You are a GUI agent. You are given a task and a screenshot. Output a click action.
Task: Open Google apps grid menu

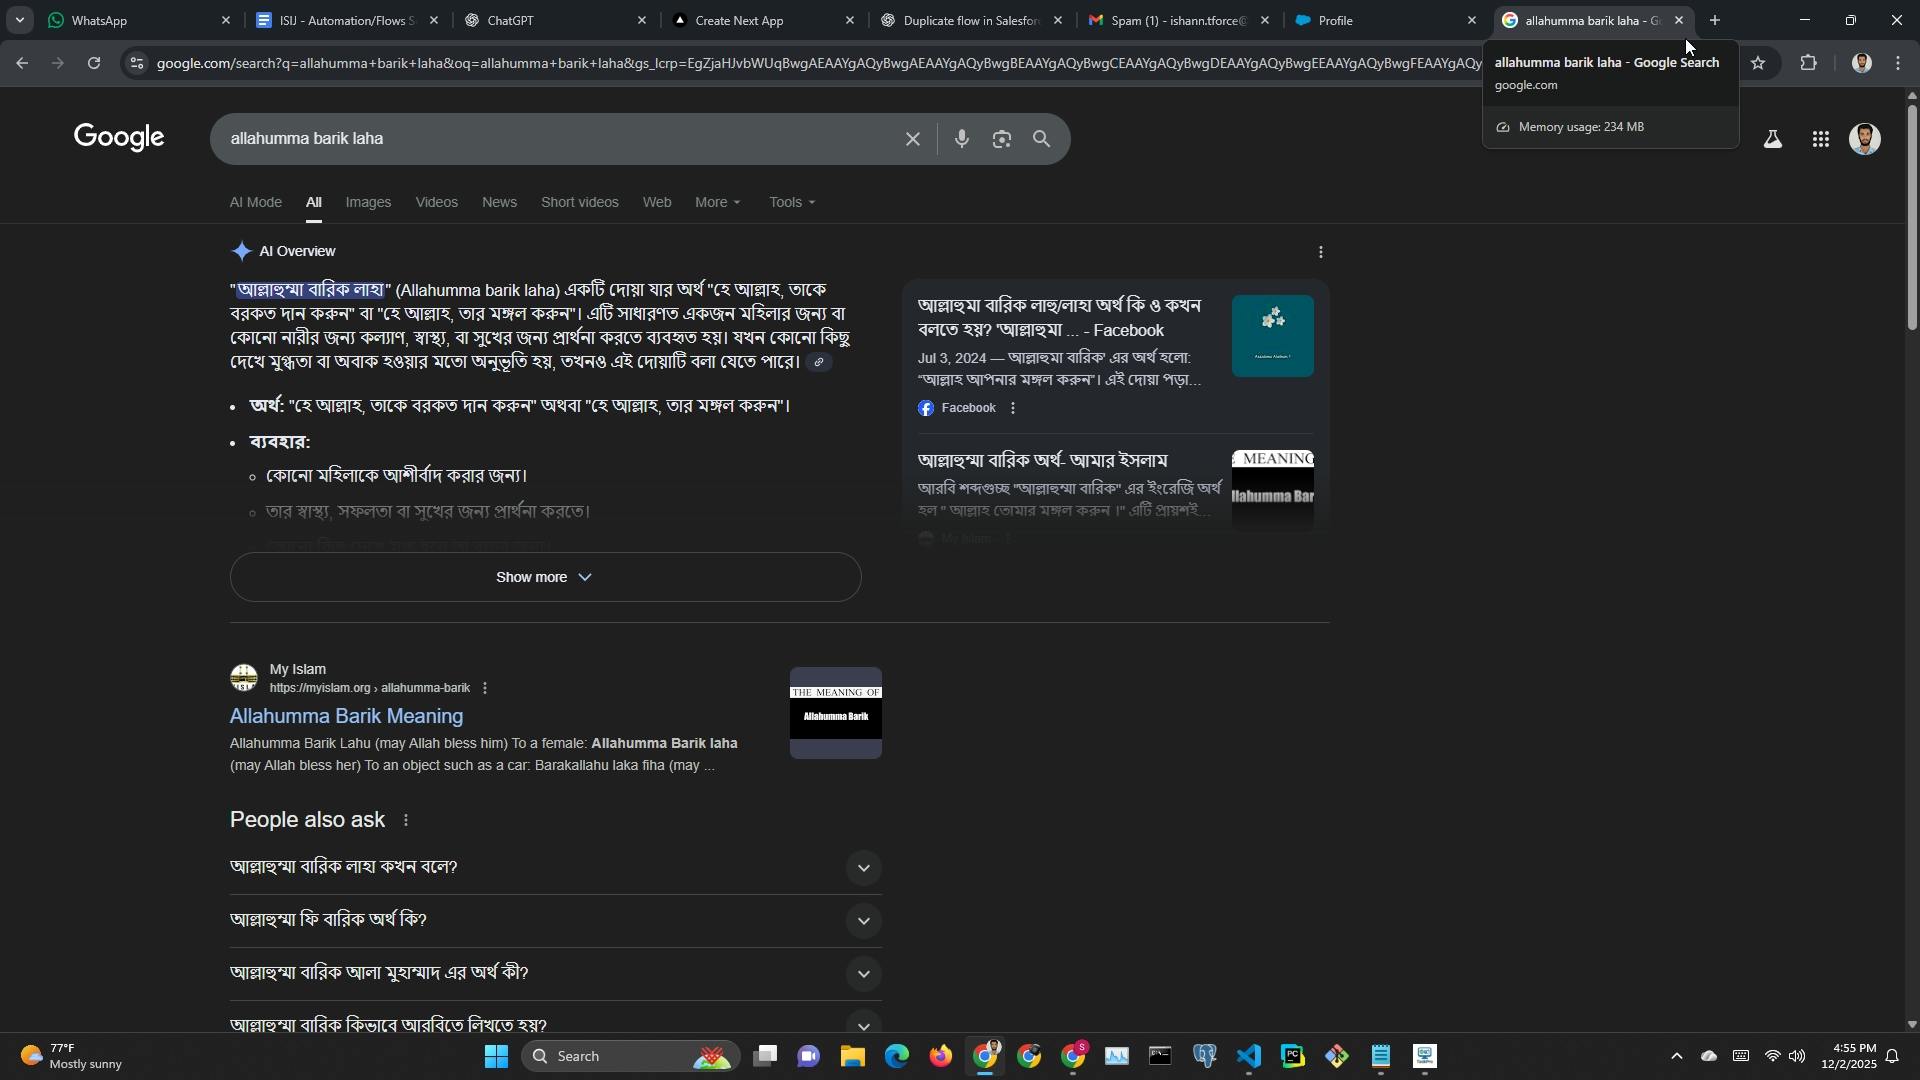pos(1820,140)
